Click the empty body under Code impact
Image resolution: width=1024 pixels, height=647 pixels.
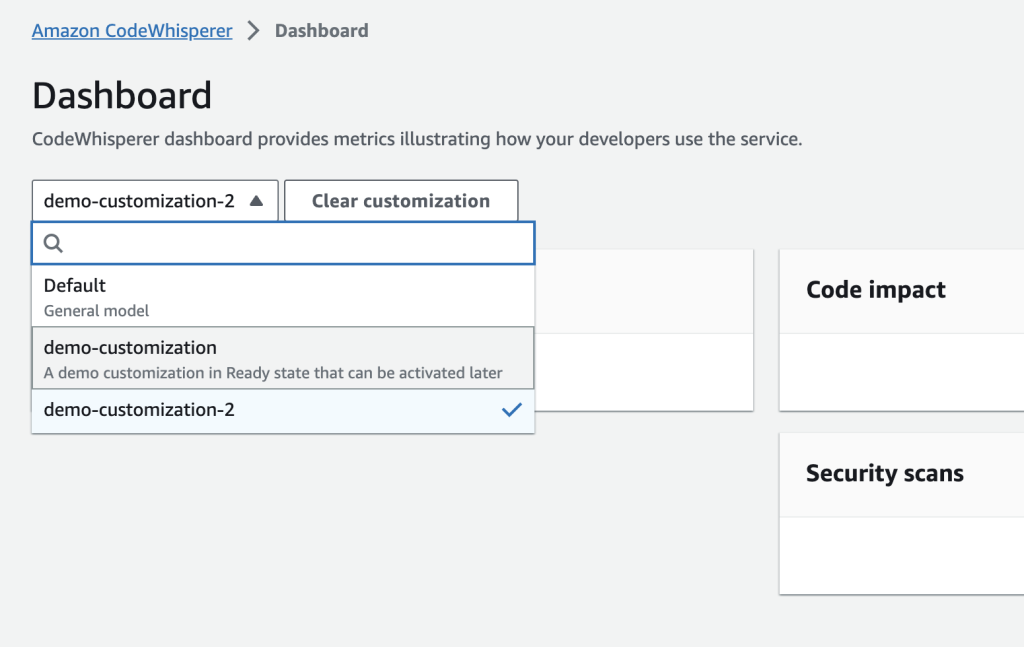[900, 372]
